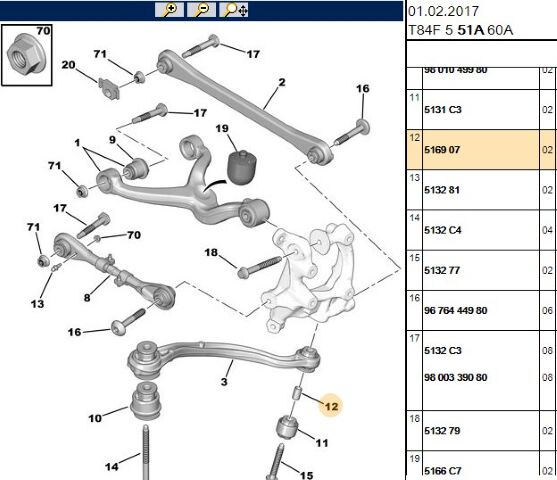The image size is (557, 480).
Task: Click callout number 15 bolt label
Action: tap(307, 475)
